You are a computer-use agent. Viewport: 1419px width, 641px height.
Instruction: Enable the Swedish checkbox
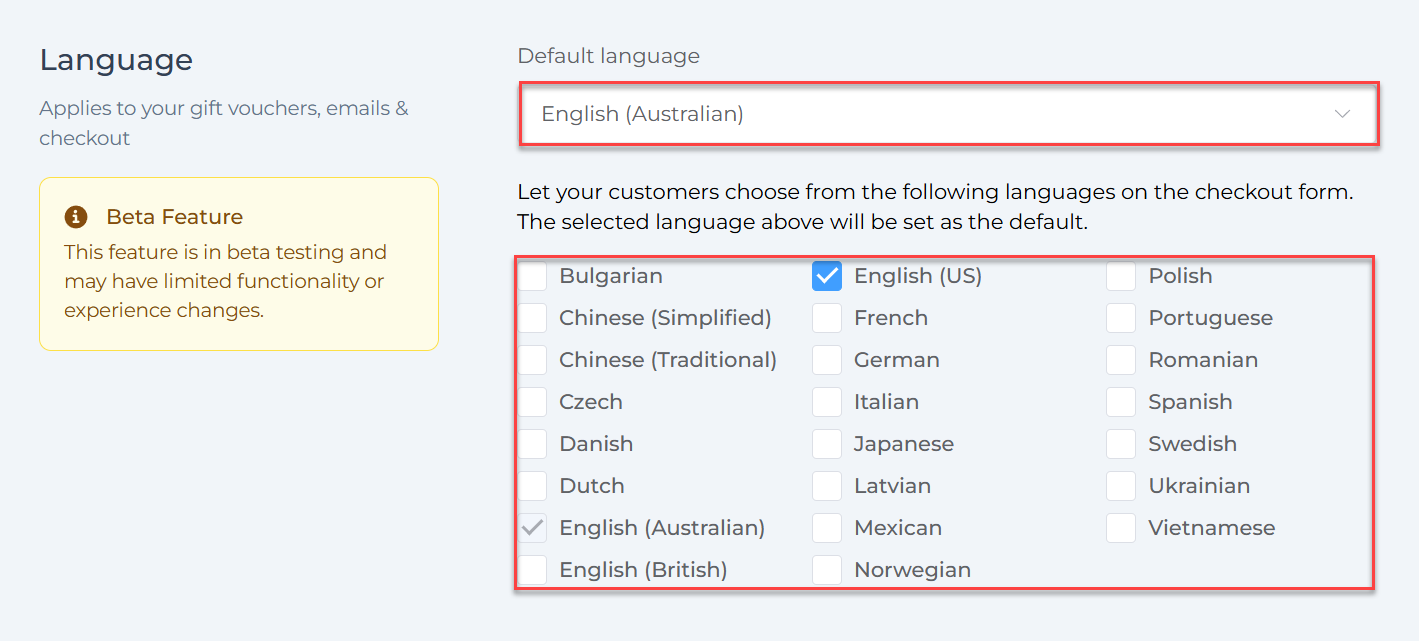tap(1121, 444)
